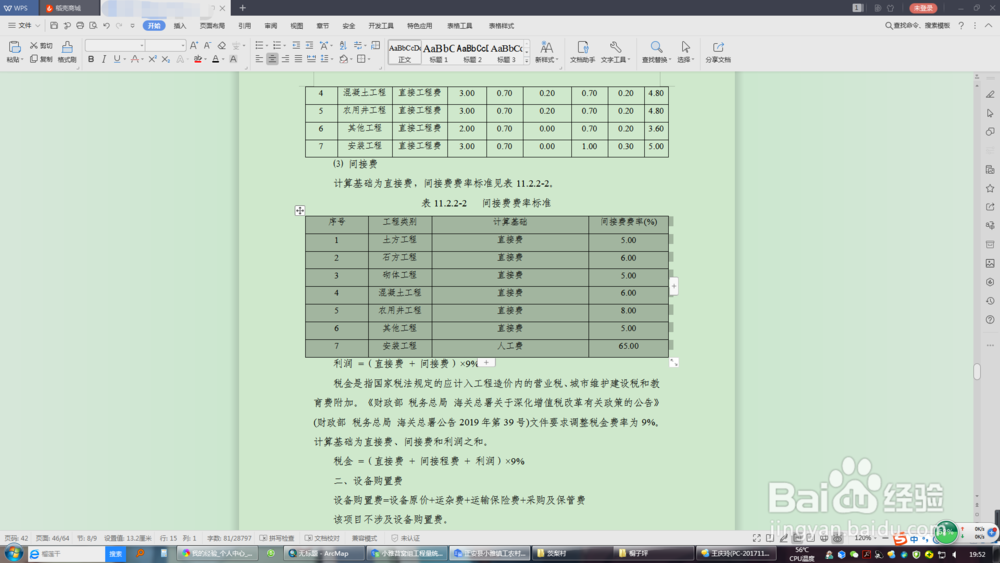This screenshot has height=563, width=1000.
Task: Increase font size with the A+ icon
Action: coord(194,45)
